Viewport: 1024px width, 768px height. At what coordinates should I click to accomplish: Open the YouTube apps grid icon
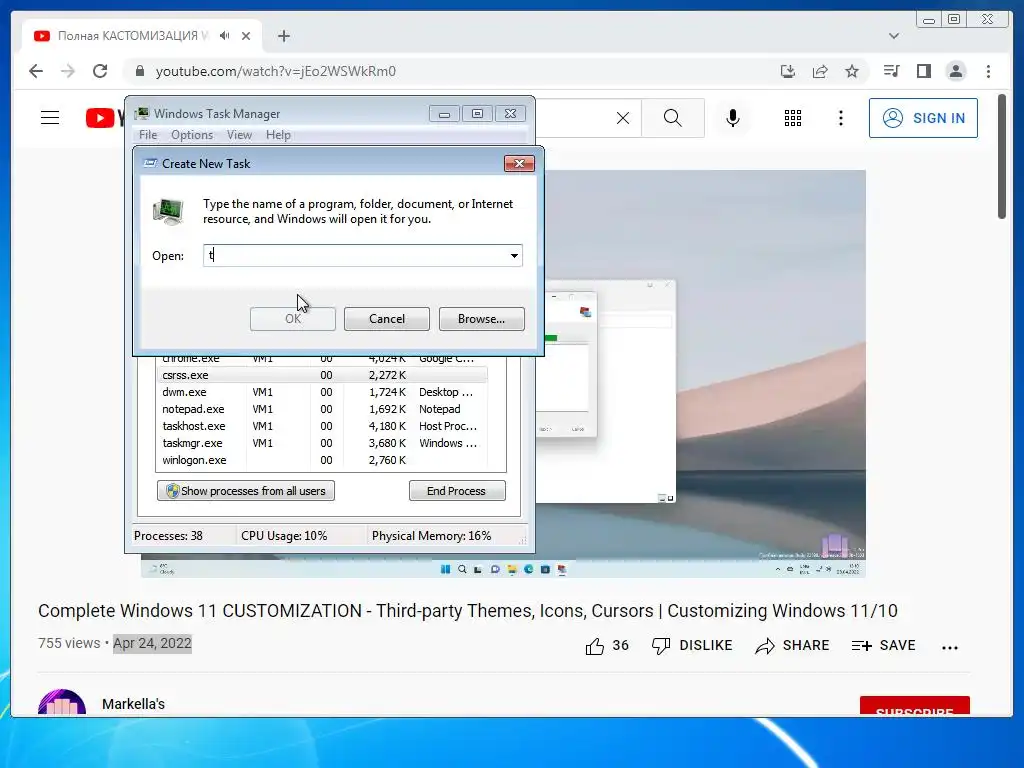click(793, 118)
